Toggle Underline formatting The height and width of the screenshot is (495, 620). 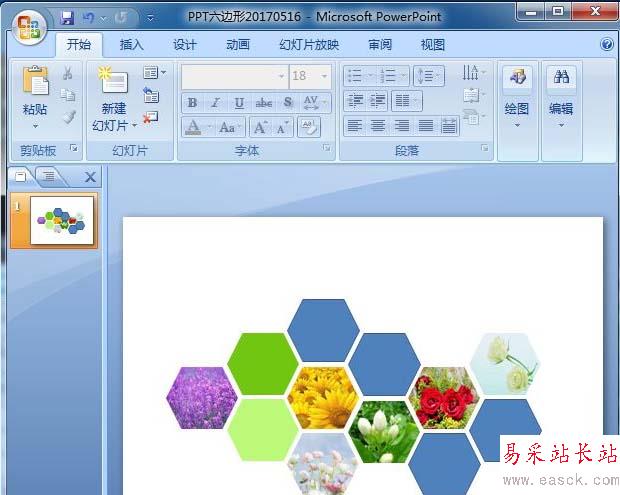click(239, 103)
